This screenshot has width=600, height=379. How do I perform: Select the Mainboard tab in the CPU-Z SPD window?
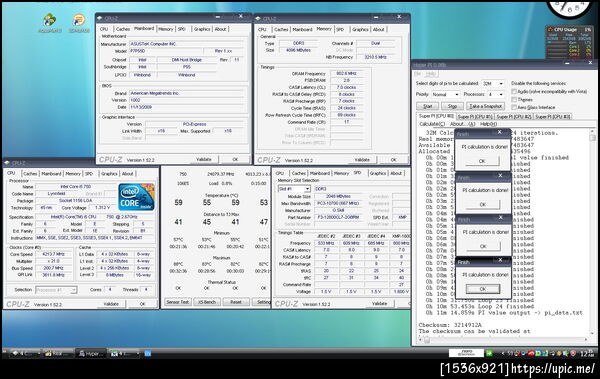click(320, 173)
